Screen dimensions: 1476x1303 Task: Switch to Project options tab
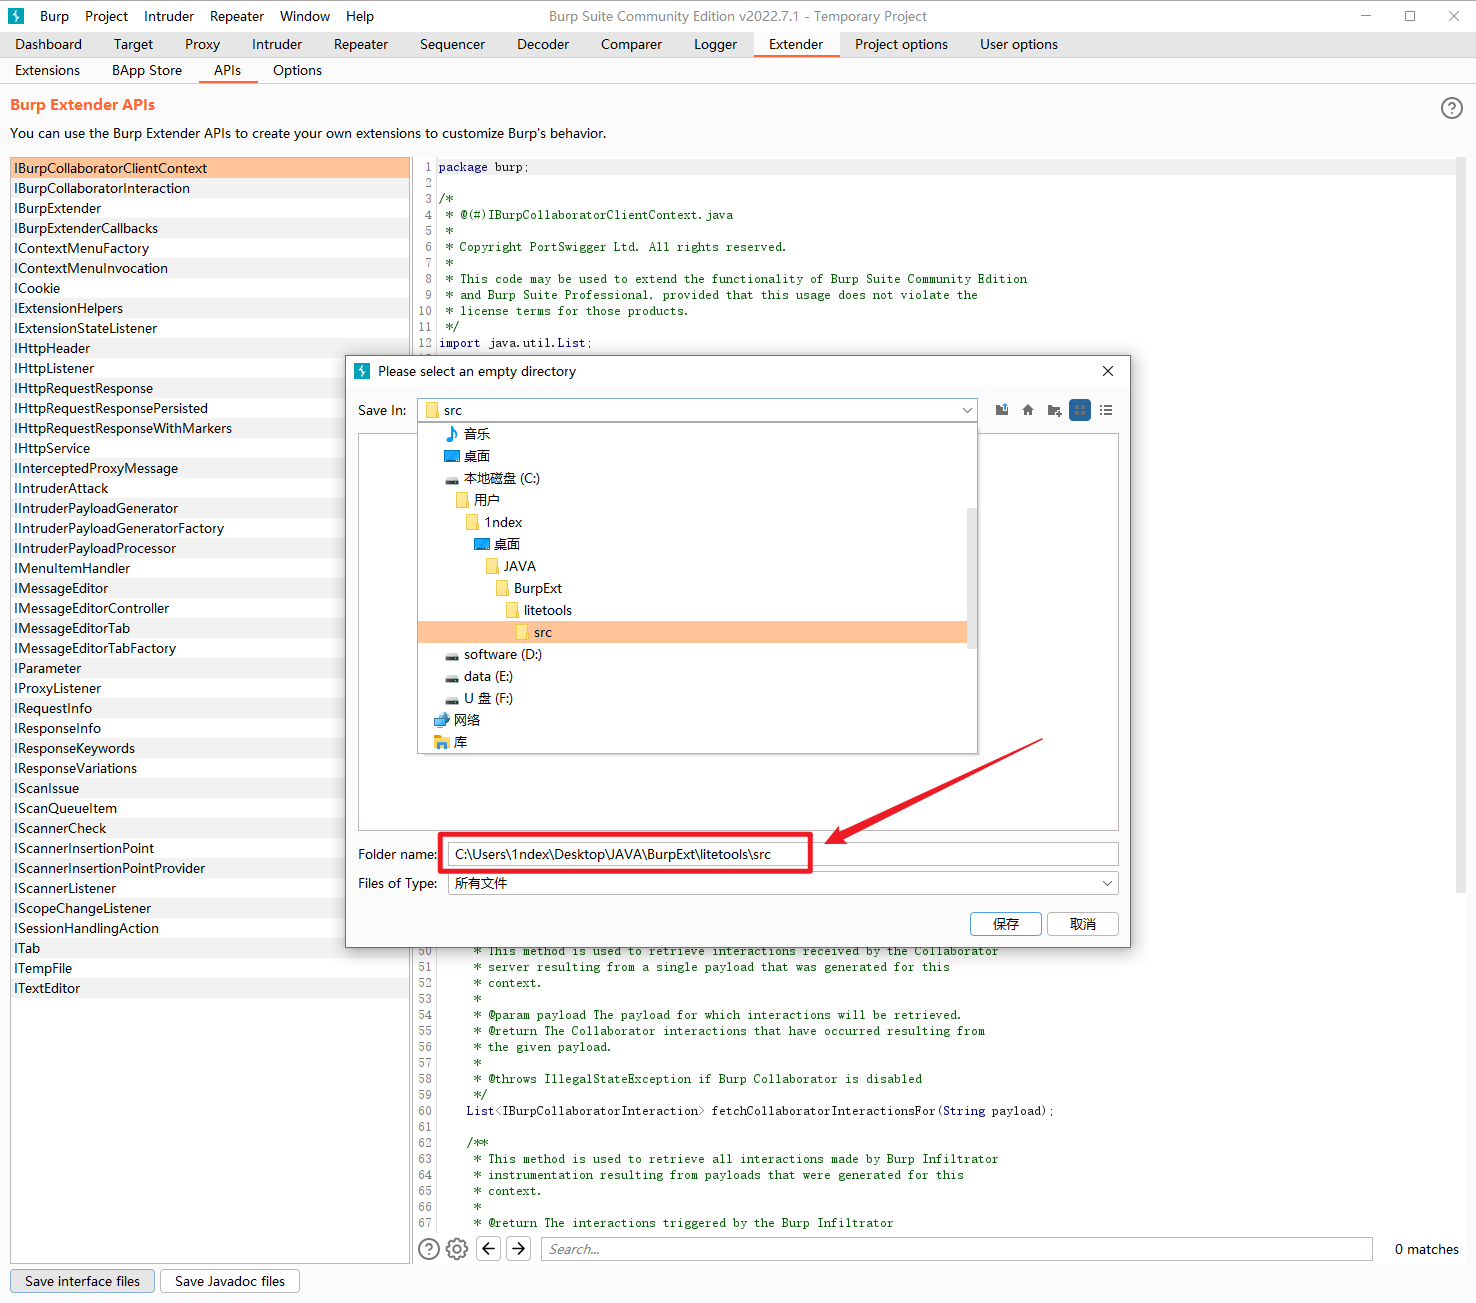tap(901, 44)
